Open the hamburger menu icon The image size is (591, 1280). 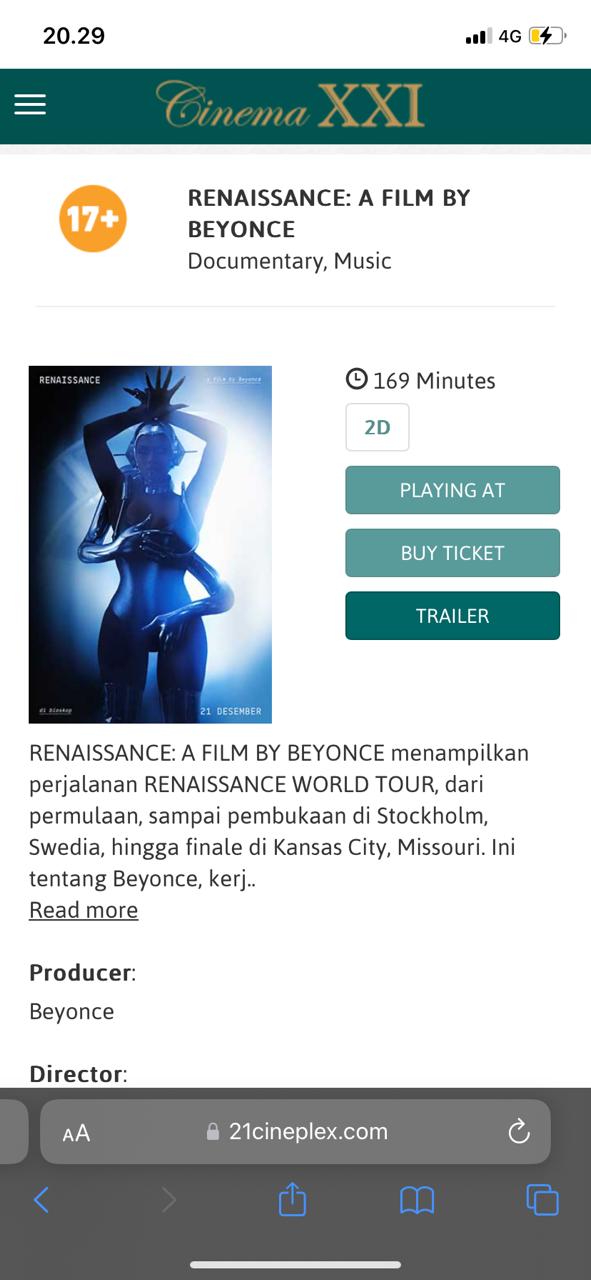pyautogui.click(x=30, y=105)
